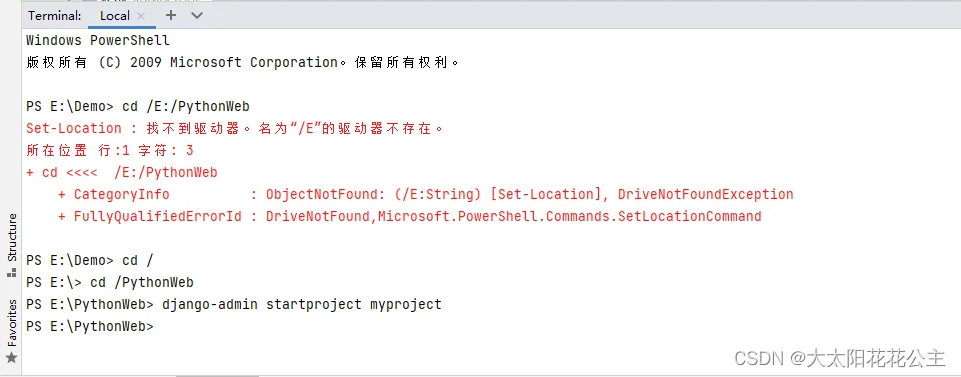The height and width of the screenshot is (377, 961).
Task: Click the Structure panel icon
Action: (x=11, y=272)
